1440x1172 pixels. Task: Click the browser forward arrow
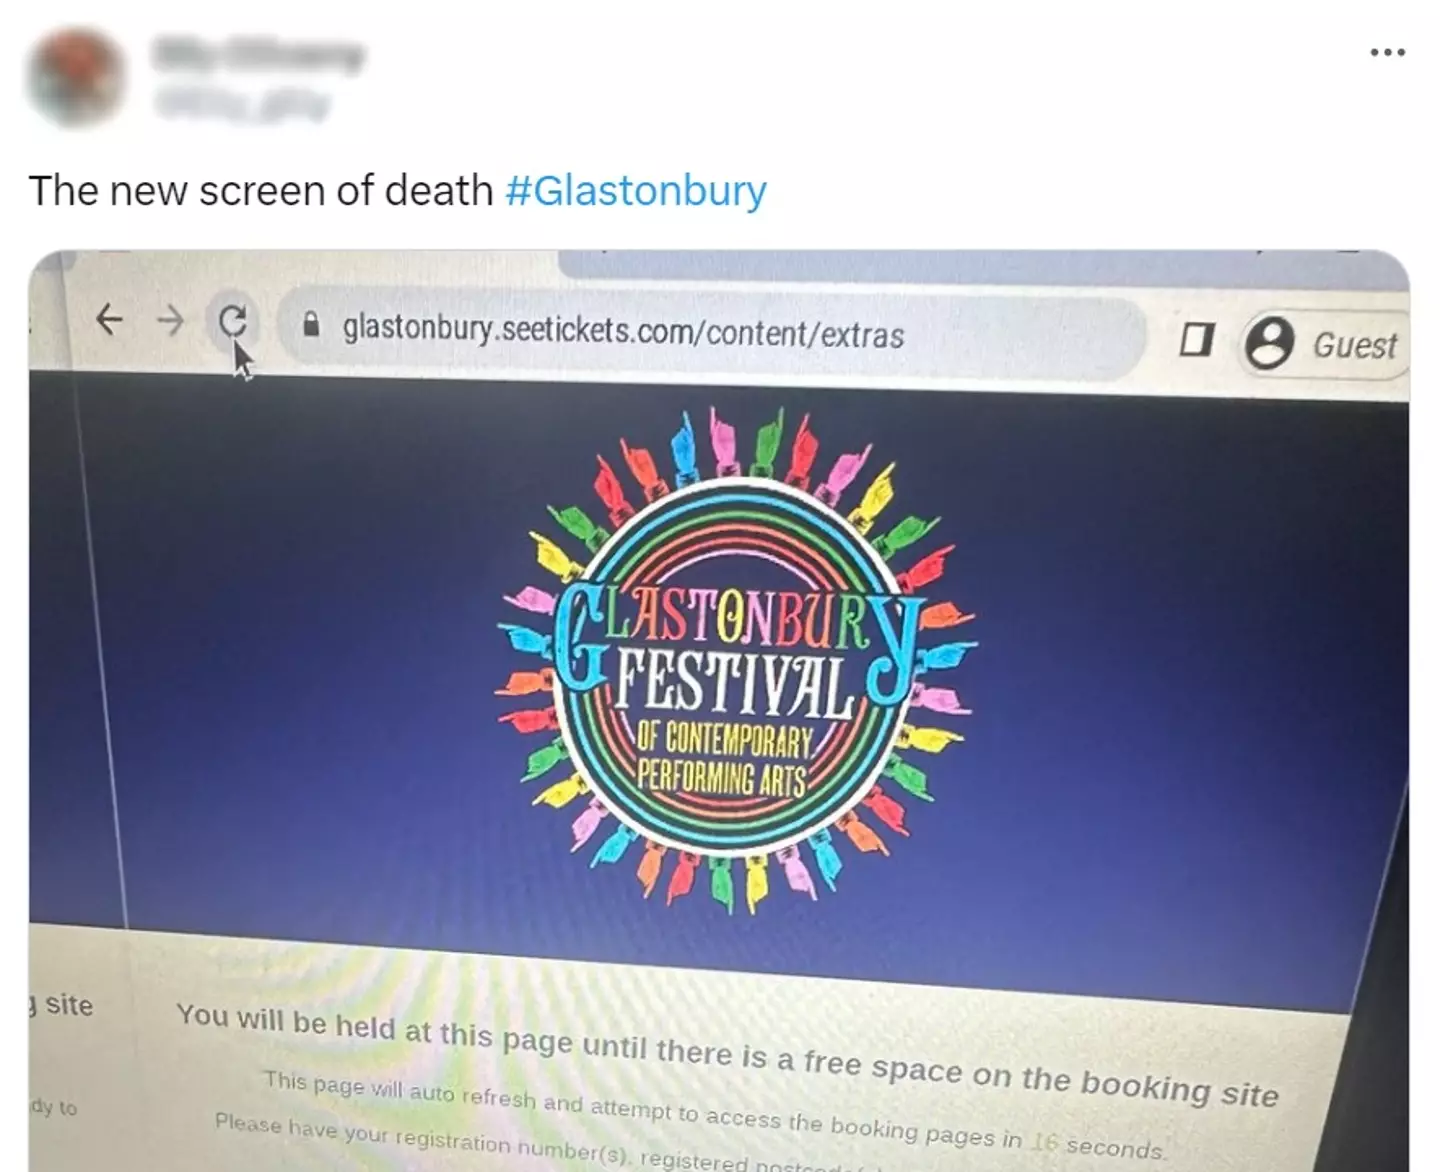[x=171, y=321]
